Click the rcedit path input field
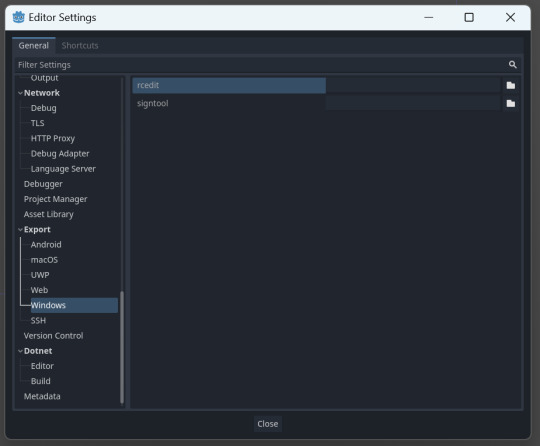The height and width of the screenshot is (446, 540). click(x=413, y=85)
